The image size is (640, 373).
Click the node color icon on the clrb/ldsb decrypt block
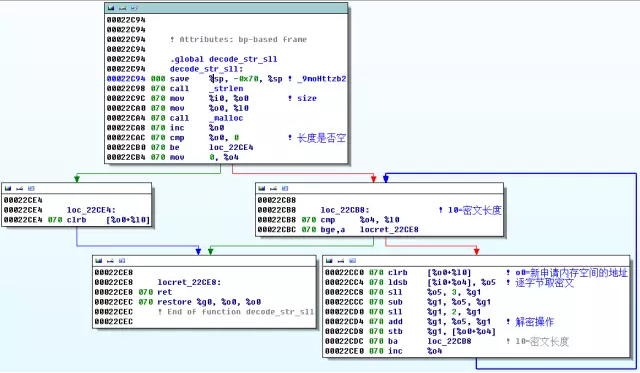329,260
